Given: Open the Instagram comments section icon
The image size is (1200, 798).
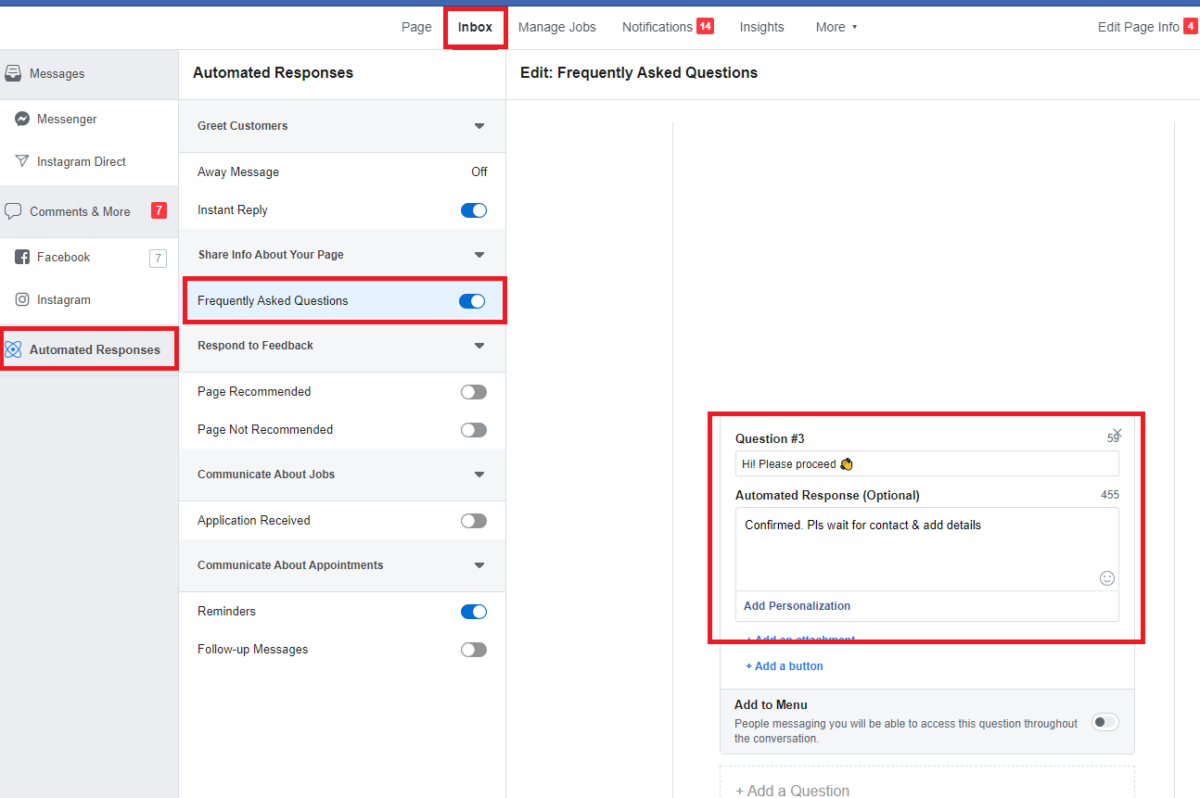Looking at the screenshot, I should 21,299.
